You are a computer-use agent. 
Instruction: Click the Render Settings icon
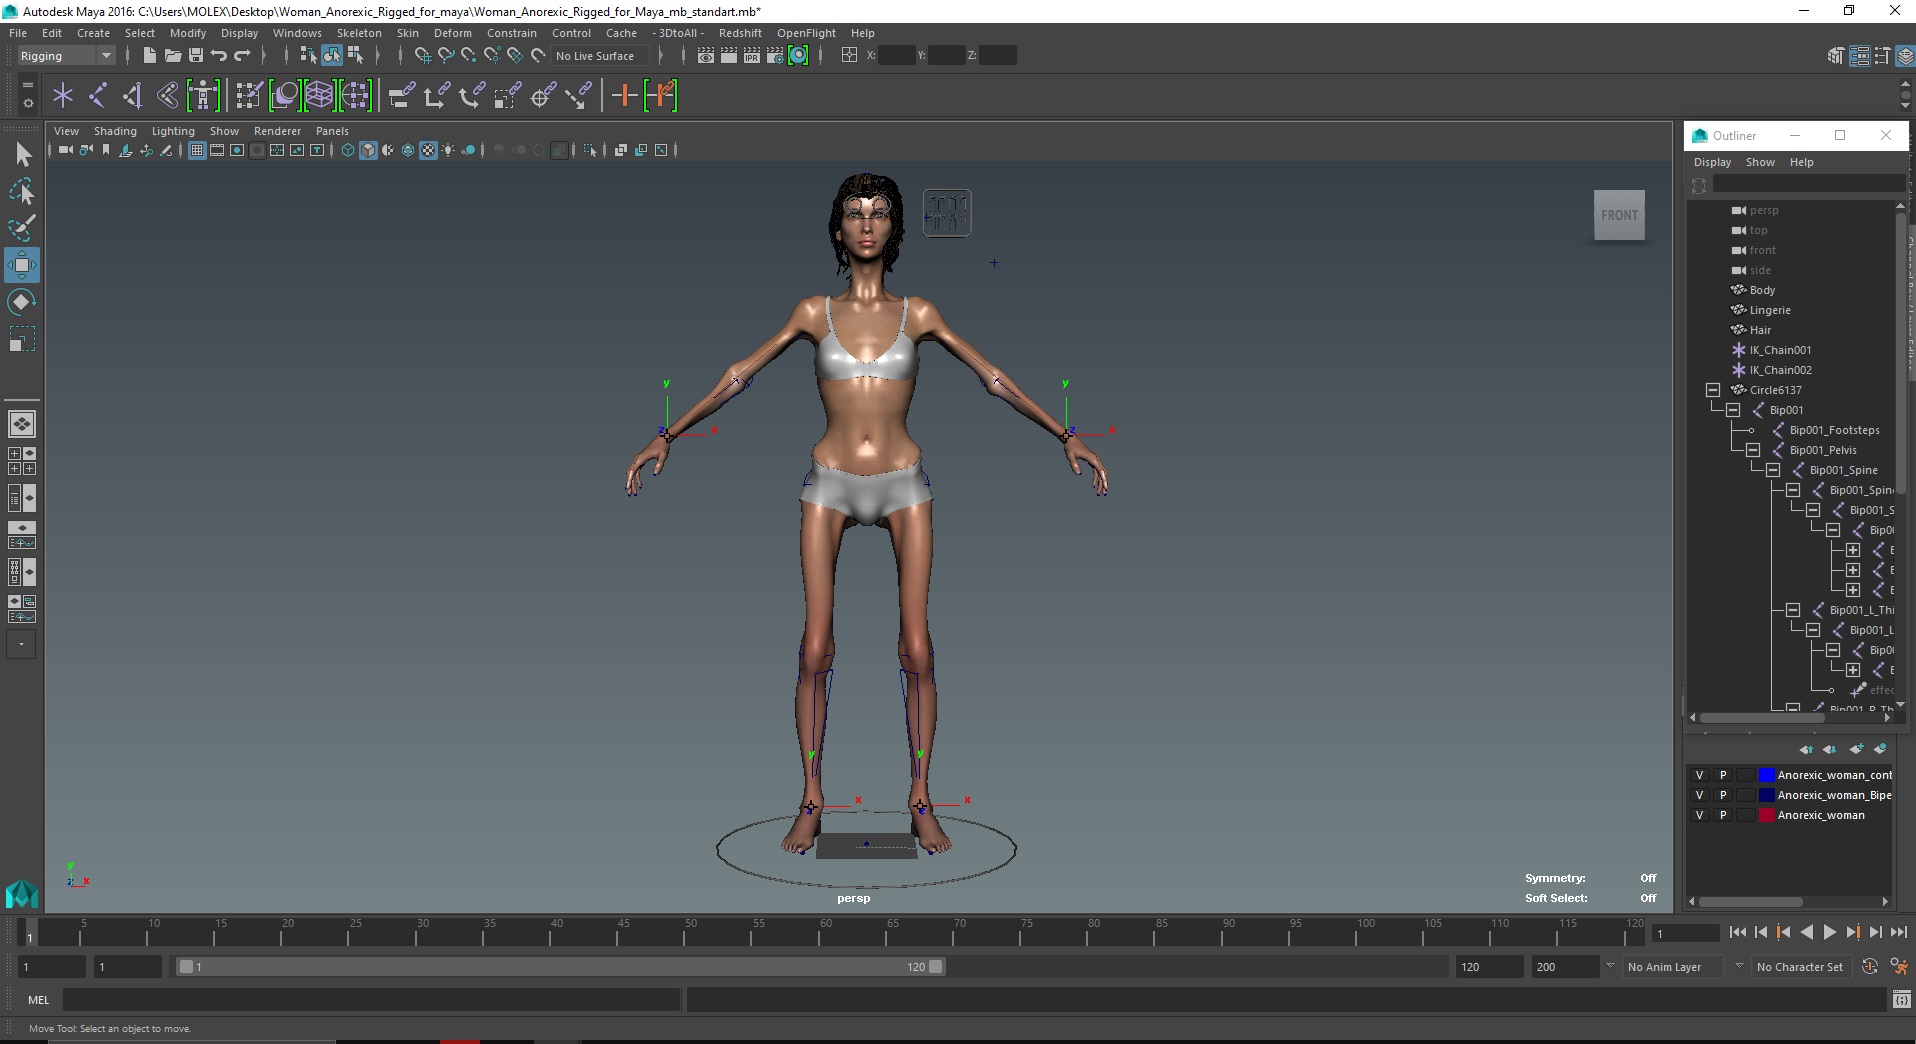tap(775, 55)
